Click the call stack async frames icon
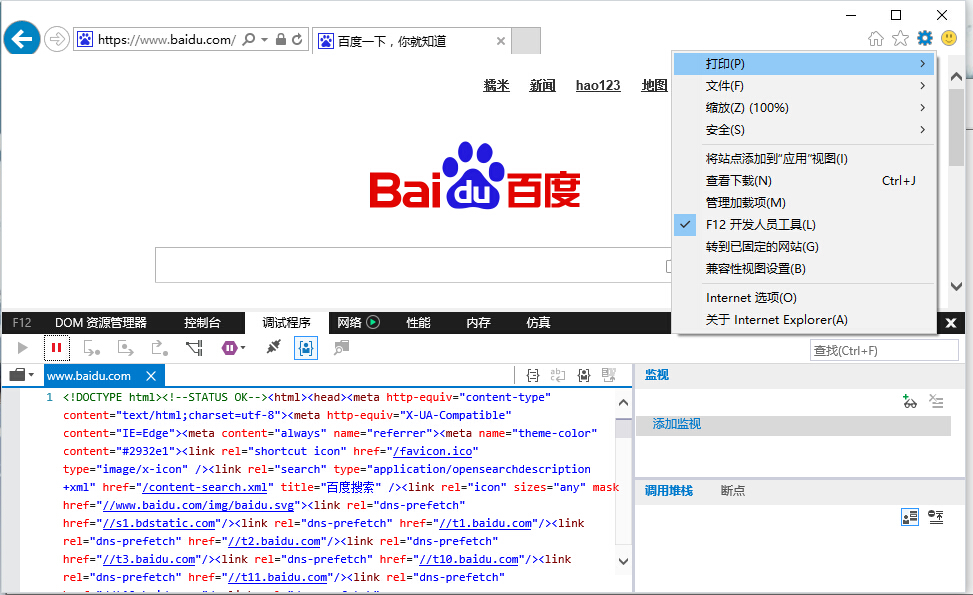Viewport: 973px width, 595px height. (936, 517)
